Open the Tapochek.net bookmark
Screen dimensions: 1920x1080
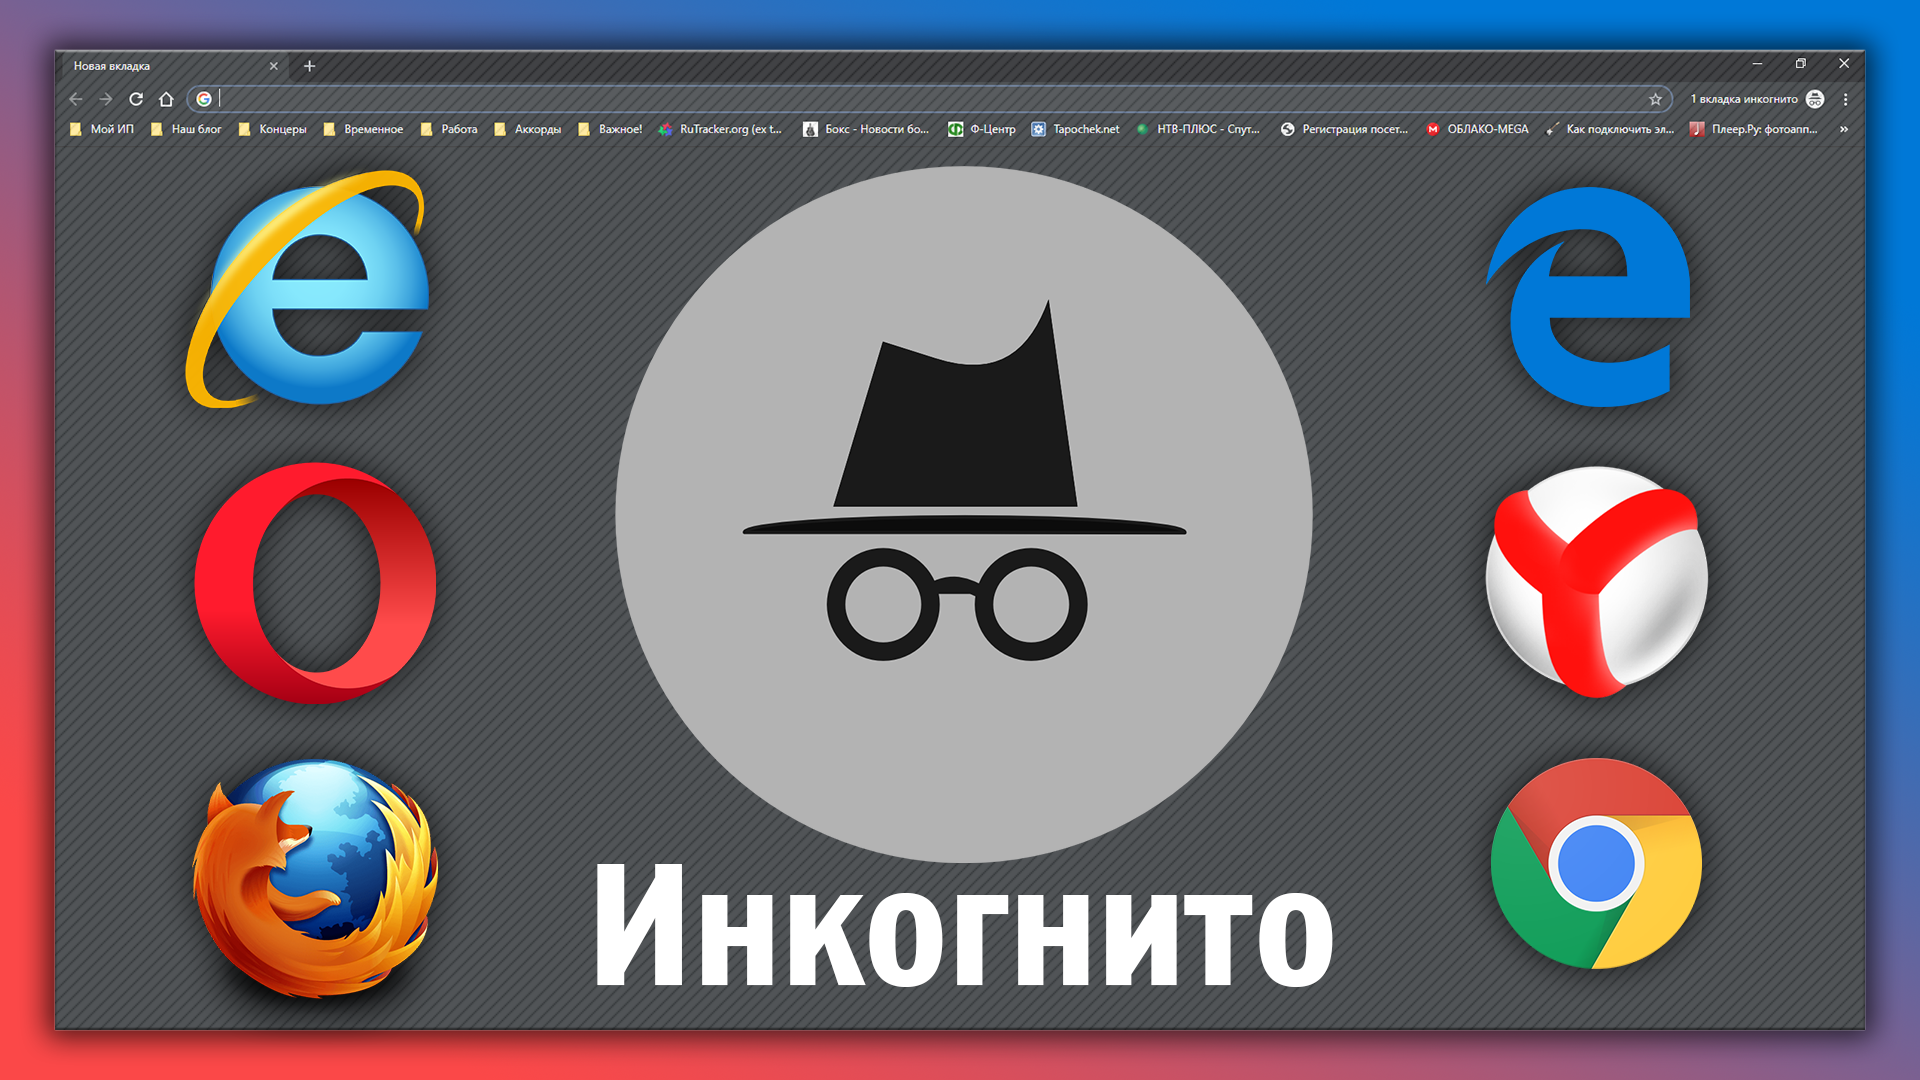click(x=1076, y=129)
